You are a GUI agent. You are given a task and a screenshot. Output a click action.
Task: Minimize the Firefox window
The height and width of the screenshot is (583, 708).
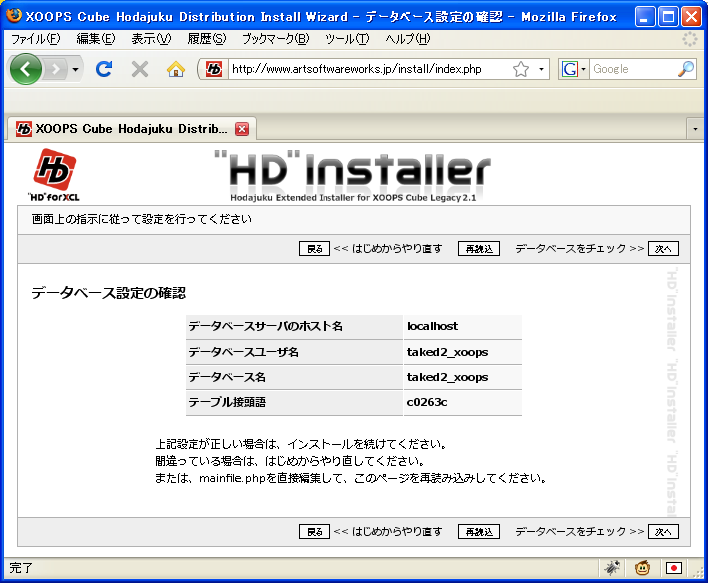pyautogui.click(x=645, y=17)
